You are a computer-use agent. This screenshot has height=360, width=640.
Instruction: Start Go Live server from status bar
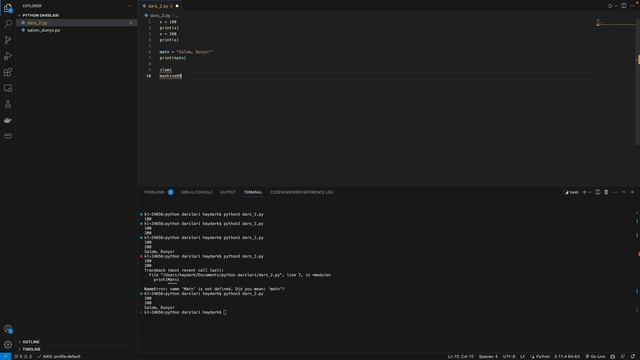point(595,356)
